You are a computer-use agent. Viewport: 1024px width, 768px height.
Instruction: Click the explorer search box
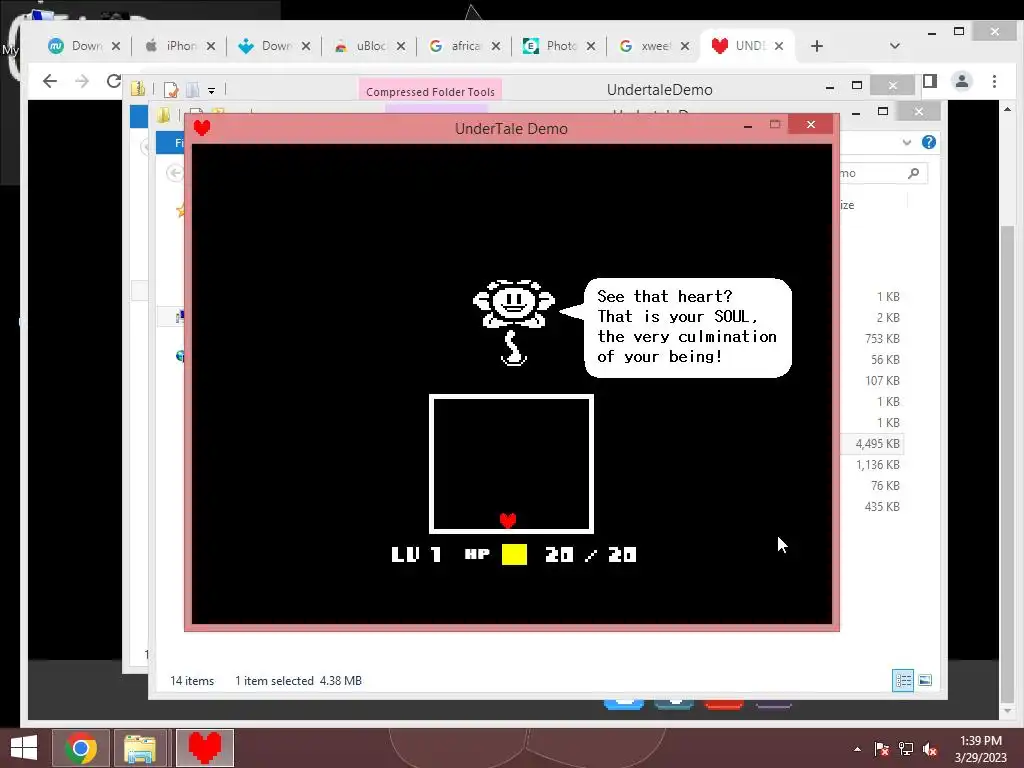882,173
